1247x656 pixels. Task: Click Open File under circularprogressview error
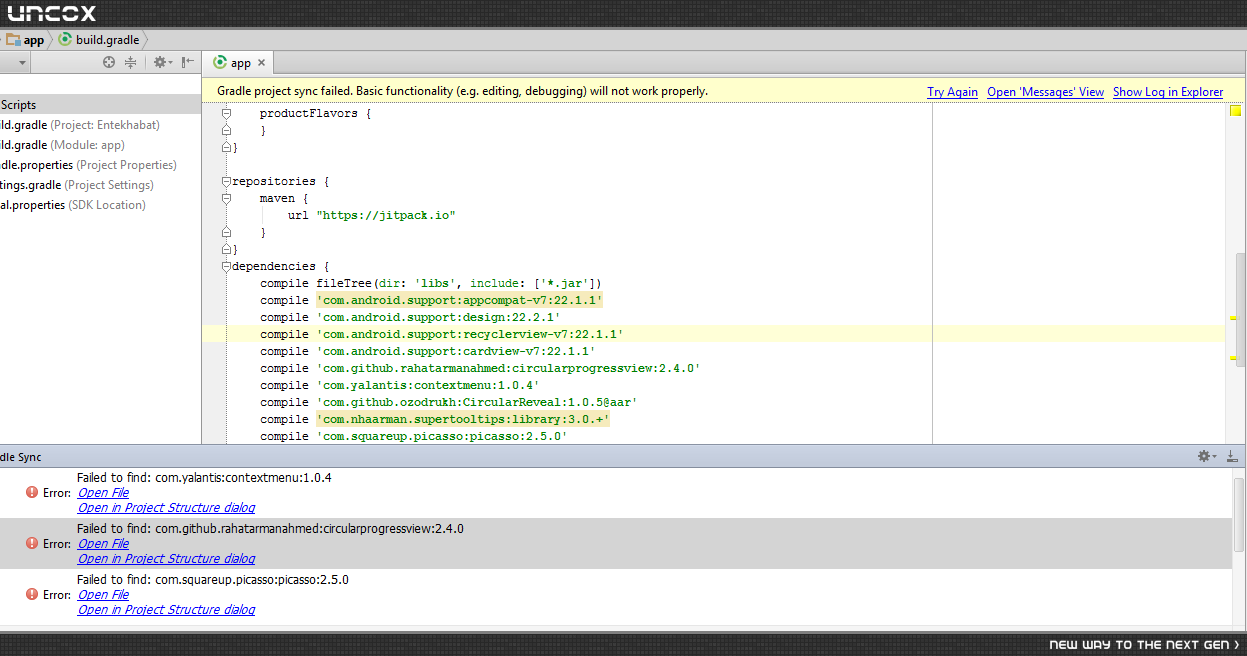coord(103,544)
